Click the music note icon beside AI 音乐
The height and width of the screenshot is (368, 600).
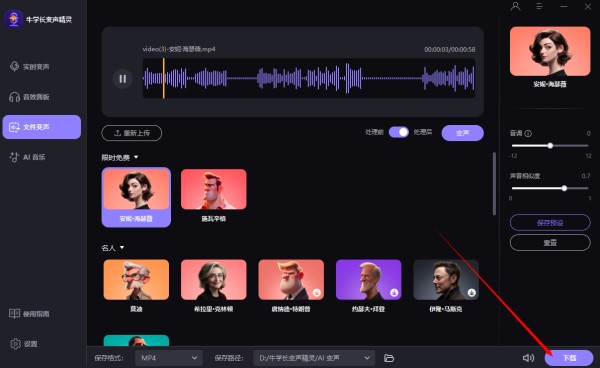(14, 157)
